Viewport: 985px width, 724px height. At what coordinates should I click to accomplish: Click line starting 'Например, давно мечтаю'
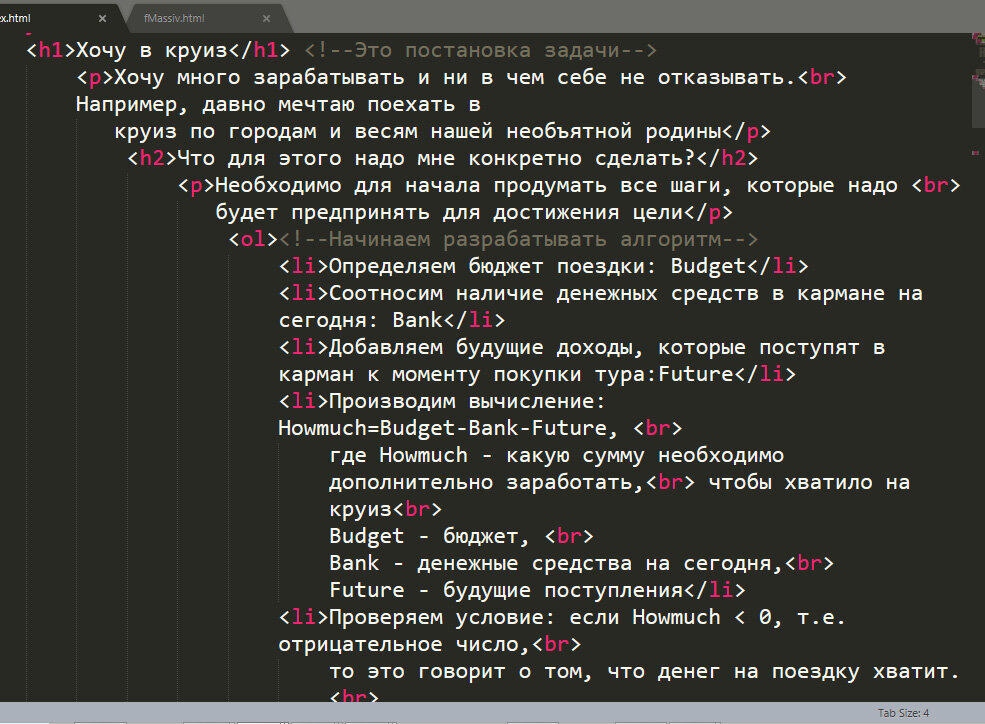278,104
